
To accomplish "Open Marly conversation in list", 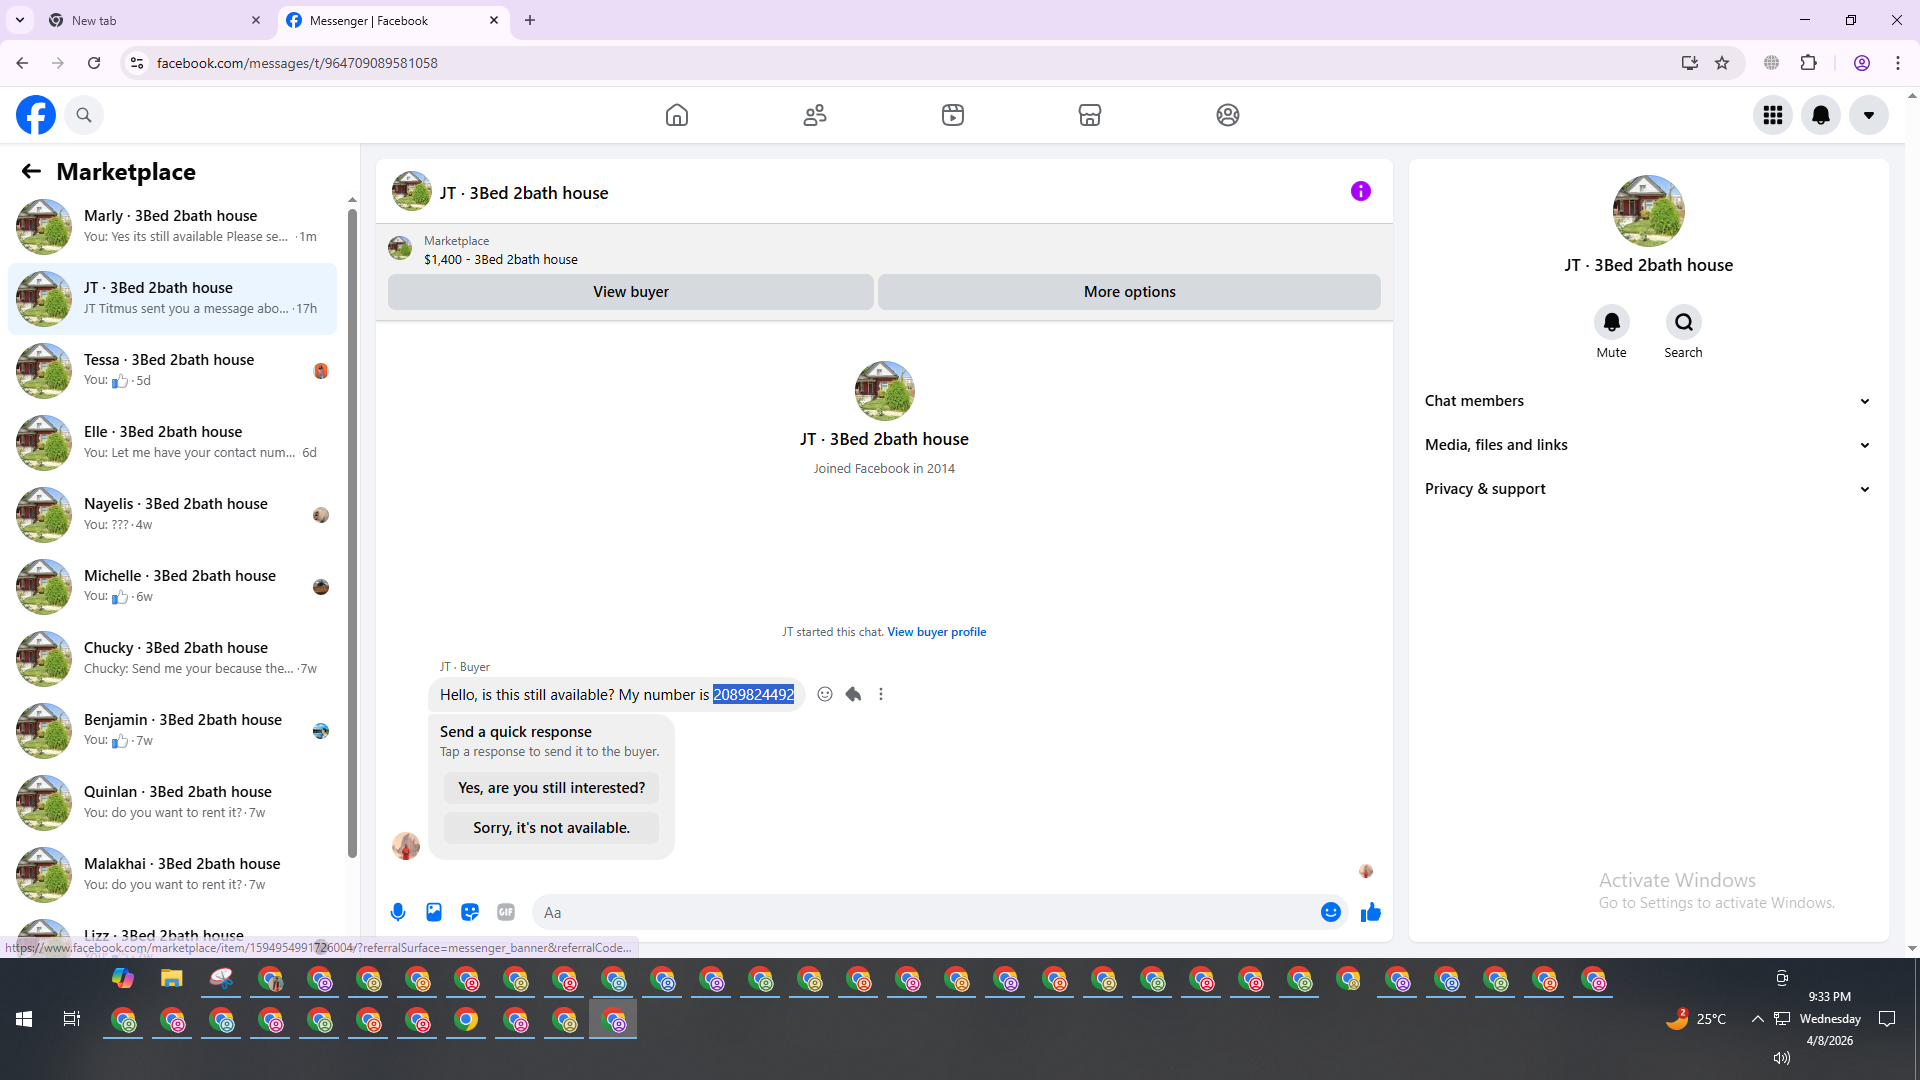I will (172, 226).
